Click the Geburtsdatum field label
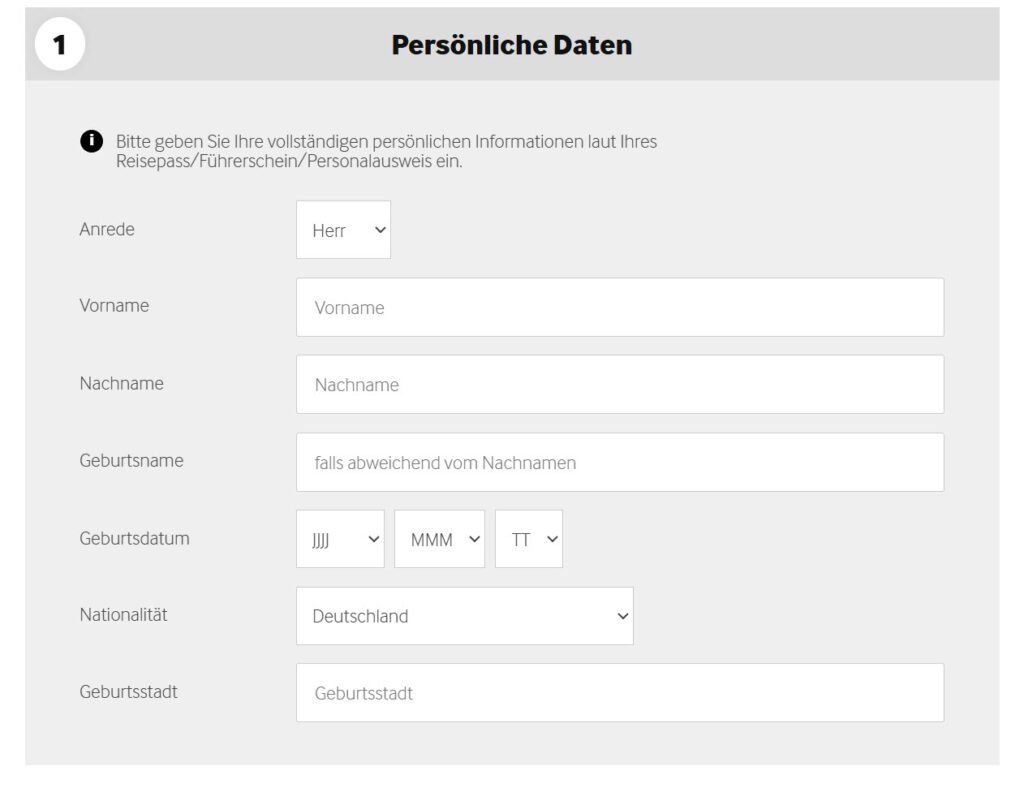 (134, 538)
